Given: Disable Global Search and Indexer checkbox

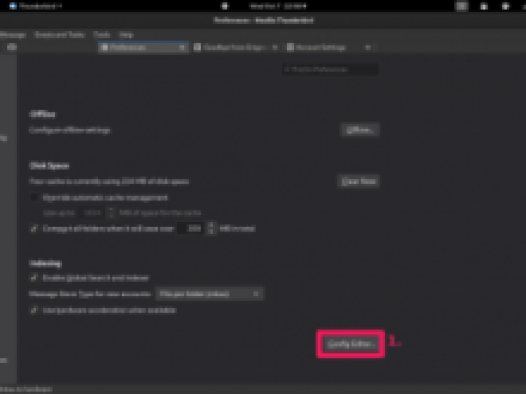Looking at the screenshot, I should [x=34, y=278].
